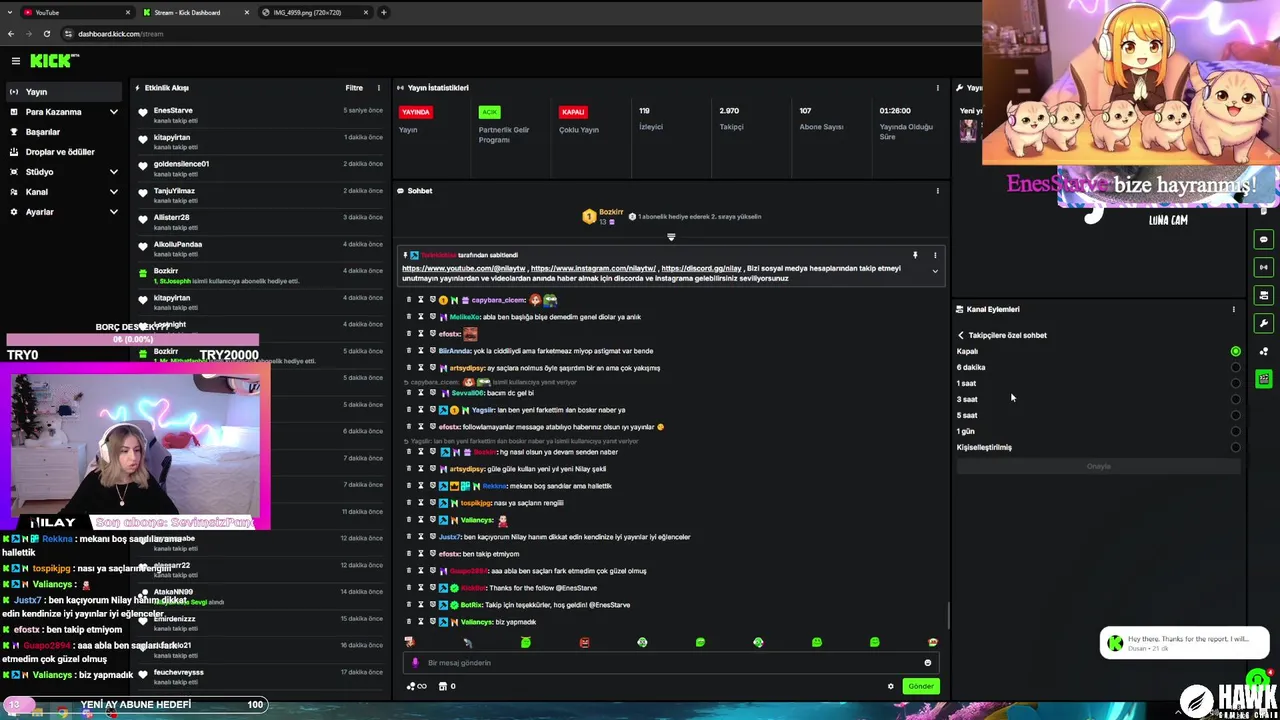
Task: Delete Valiancys 'biz yapmadık' message trash icon
Action: point(409,622)
